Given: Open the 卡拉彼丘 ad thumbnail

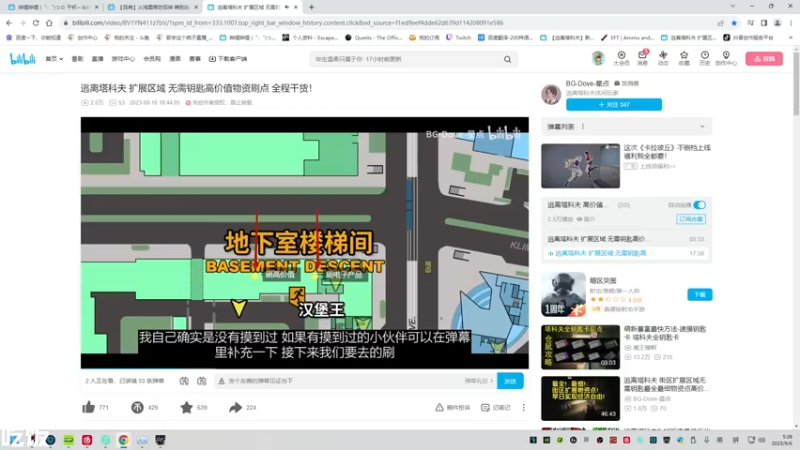Looking at the screenshot, I should (581, 166).
